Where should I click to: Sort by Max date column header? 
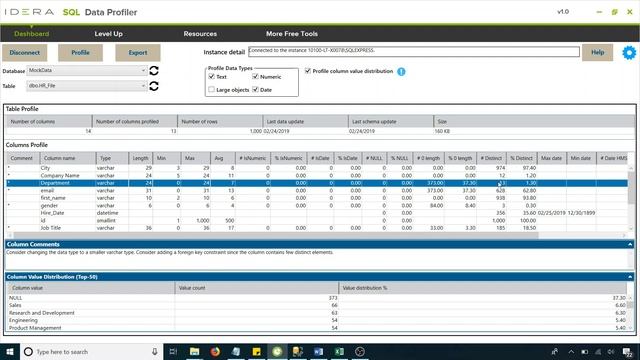coord(551,158)
